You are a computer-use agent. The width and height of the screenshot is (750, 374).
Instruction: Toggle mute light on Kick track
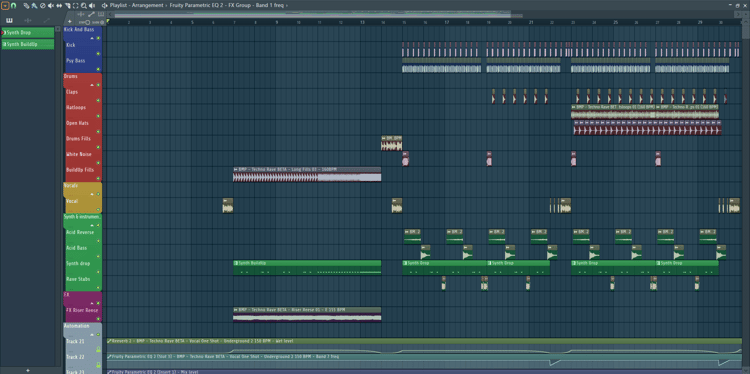click(x=98, y=54)
